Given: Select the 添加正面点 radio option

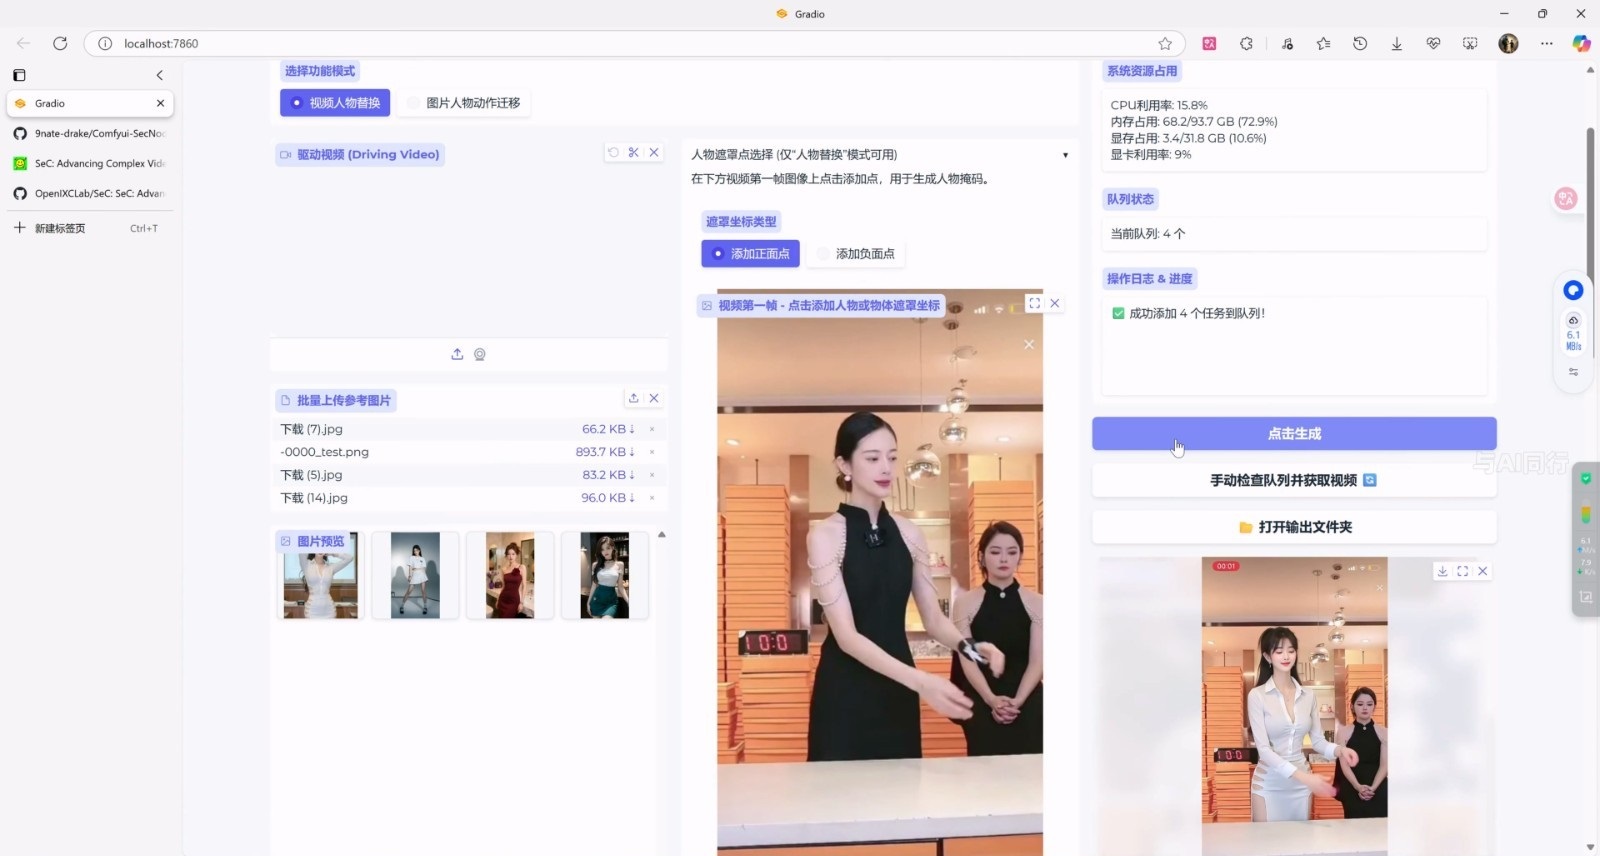Looking at the screenshot, I should pos(750,254).
